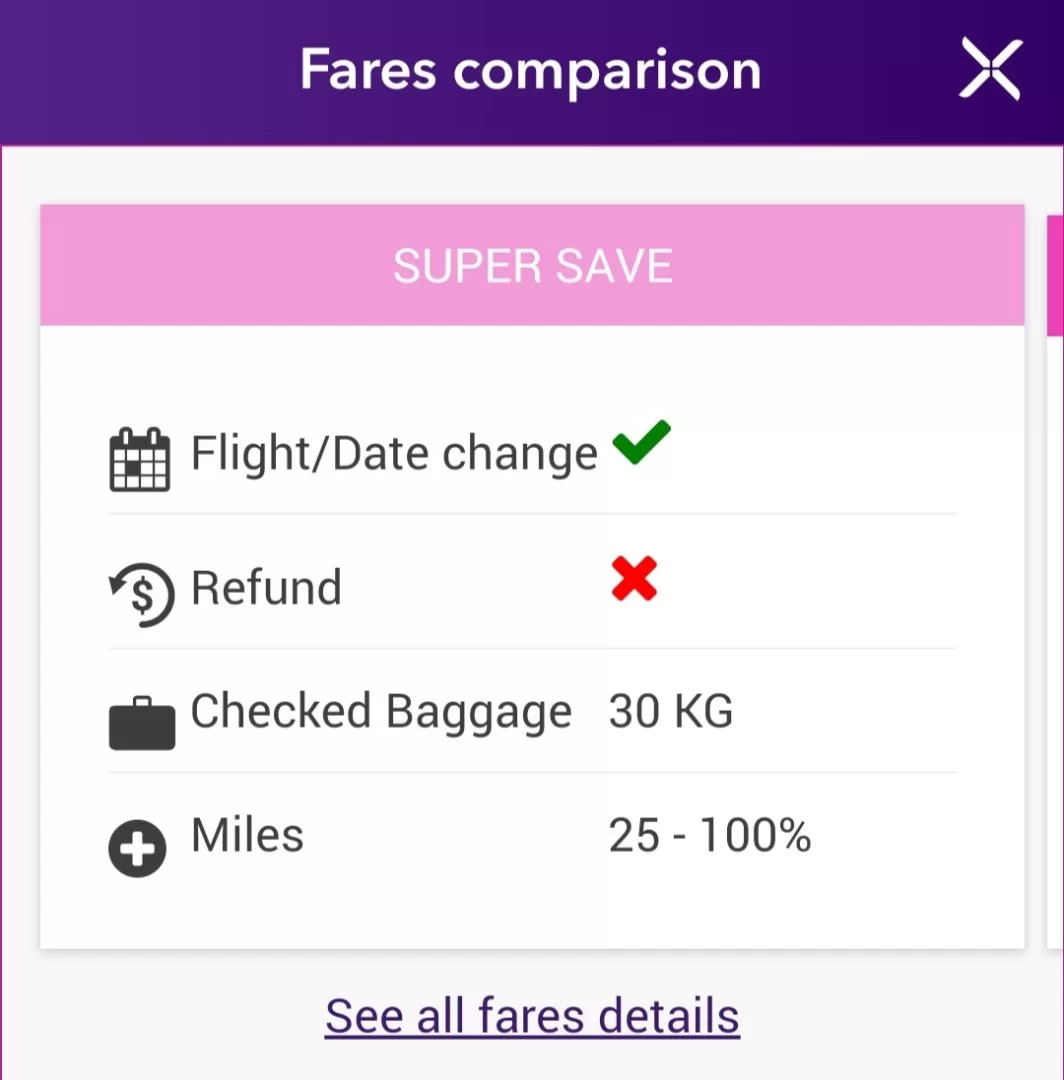Click the 25 - 100% miles value
1064x1080 pixels.
pos(709,836)
